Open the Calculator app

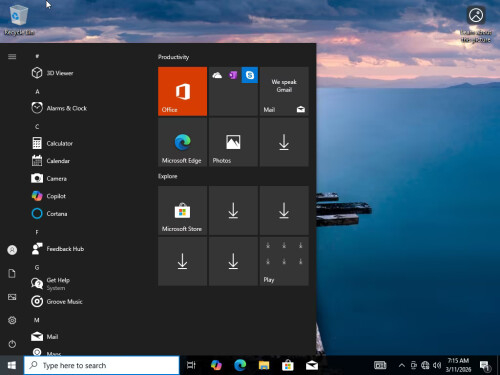point(86,143)
